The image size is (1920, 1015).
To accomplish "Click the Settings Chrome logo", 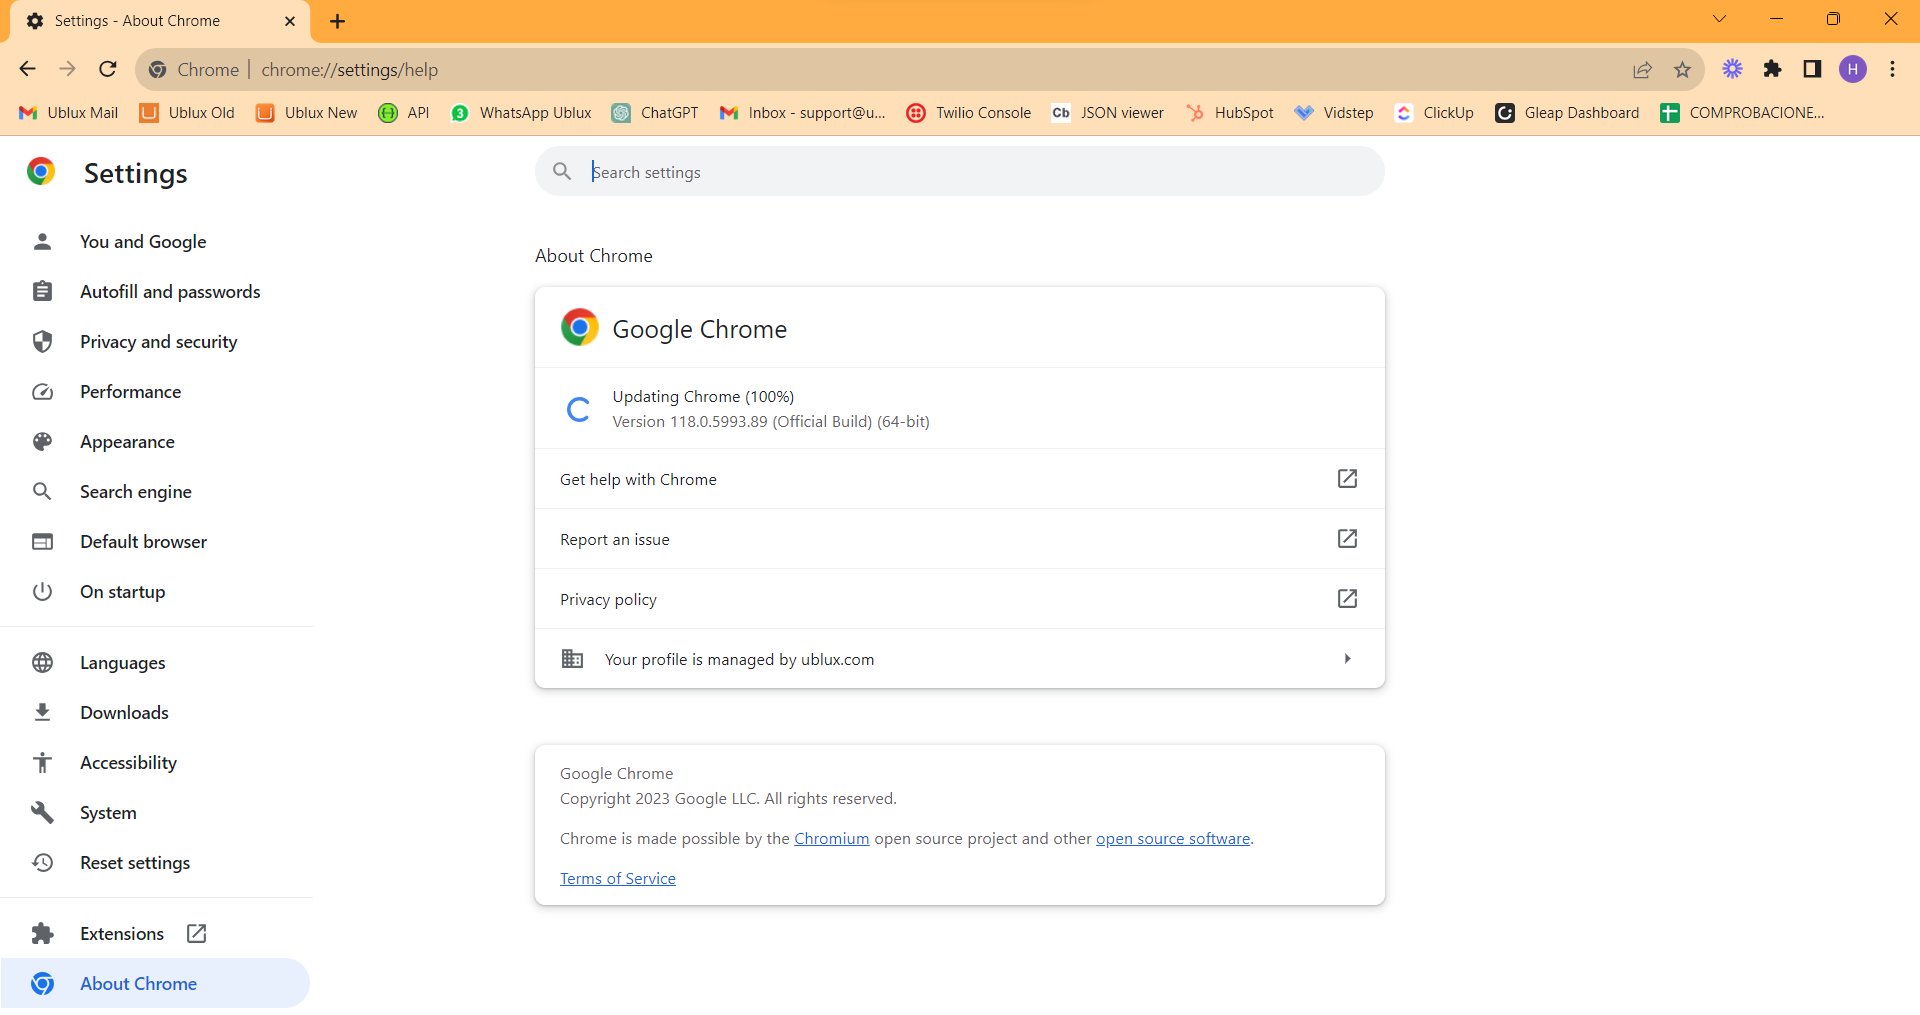I will [x=41, y=172].
